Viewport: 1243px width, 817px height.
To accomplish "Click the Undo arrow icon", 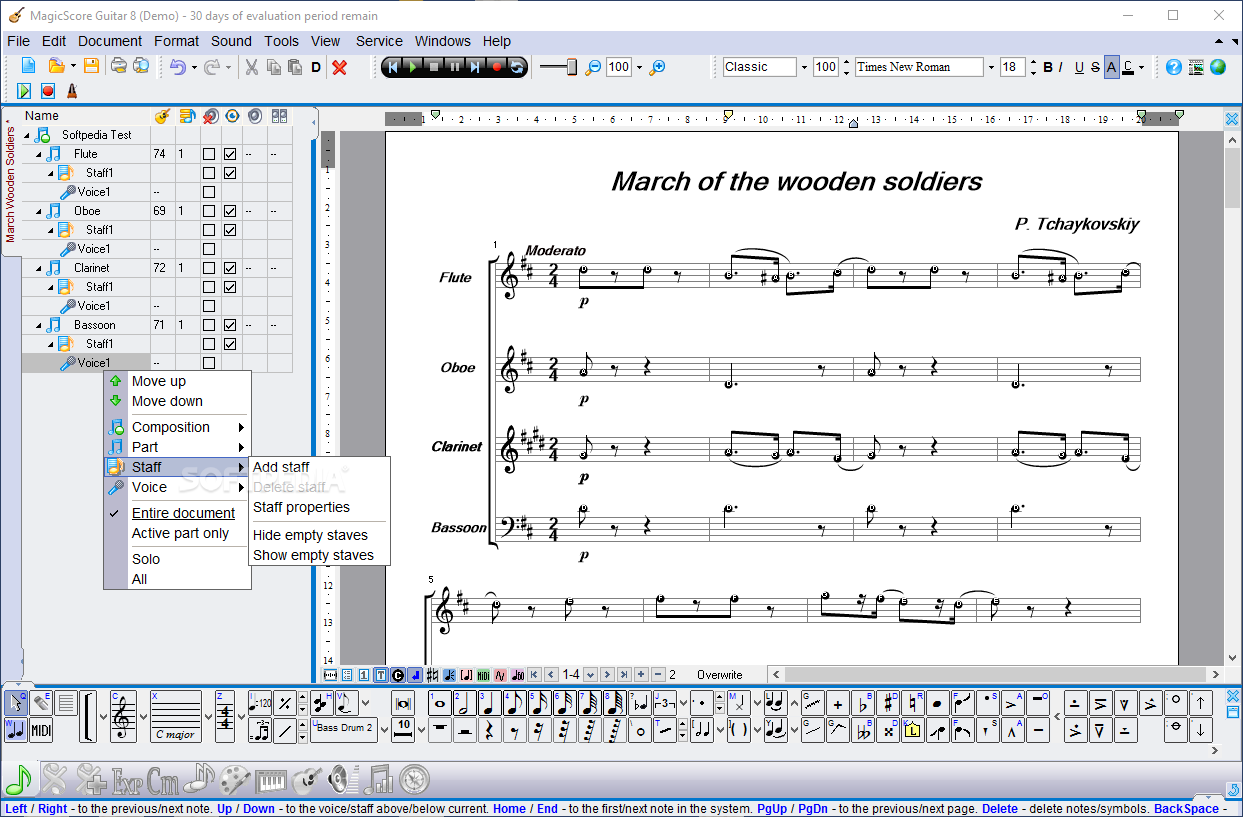I will [178, 67].
